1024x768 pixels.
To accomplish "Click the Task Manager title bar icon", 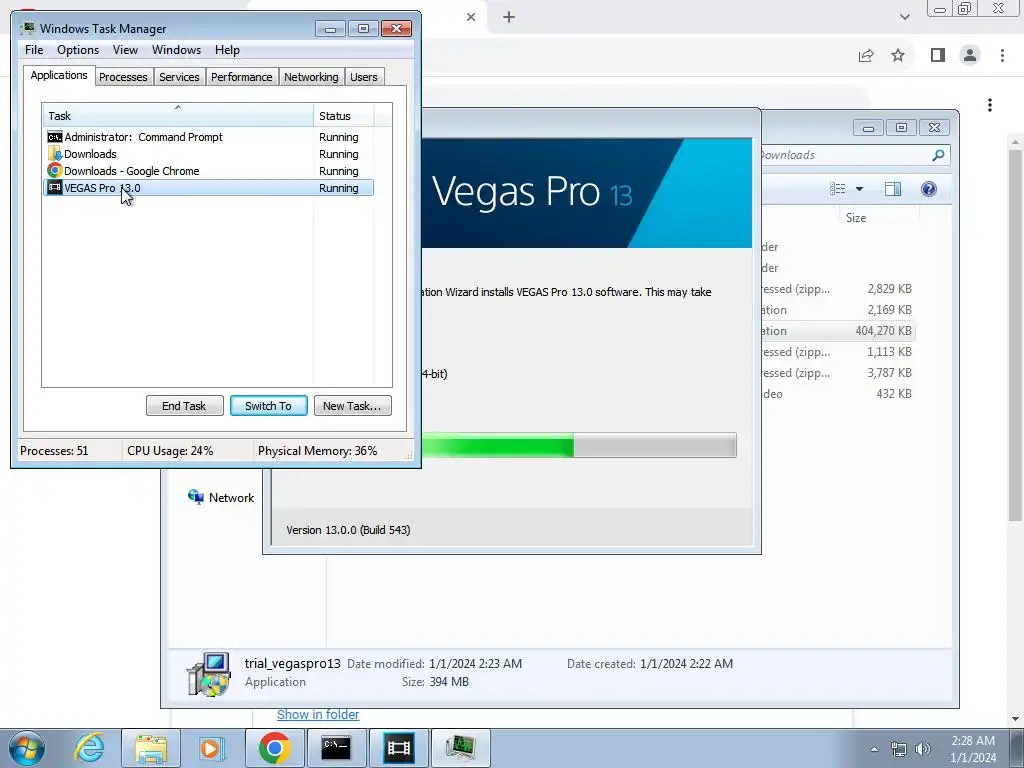I will pyautogui.click(x=27, y=28).
